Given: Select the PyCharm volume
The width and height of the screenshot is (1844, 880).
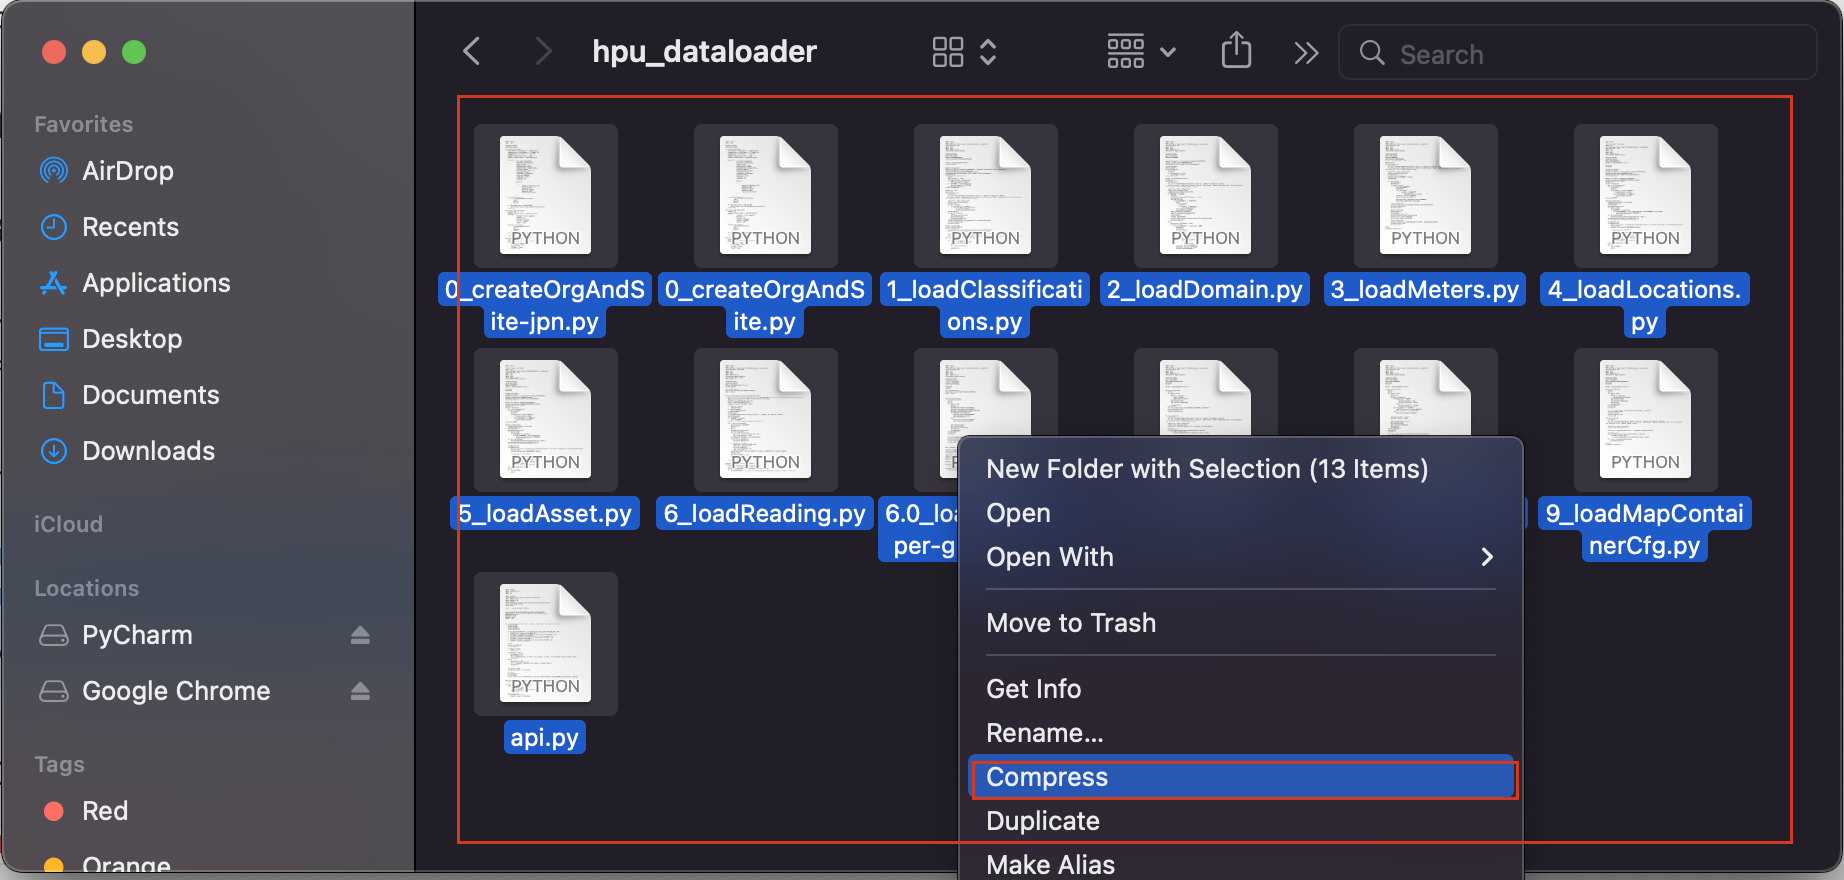Looking at the screenshot, I should [137, 635].
